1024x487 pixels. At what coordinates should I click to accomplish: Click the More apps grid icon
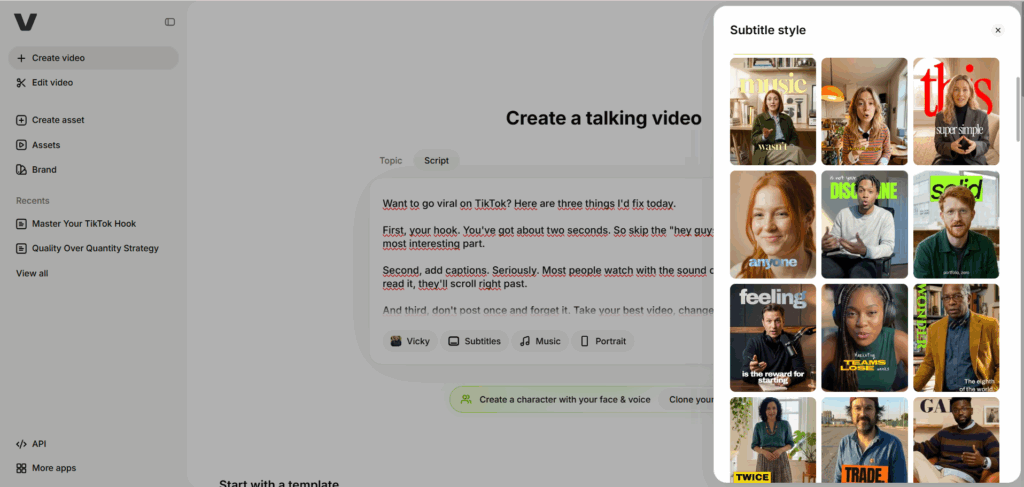pos(21,468)
